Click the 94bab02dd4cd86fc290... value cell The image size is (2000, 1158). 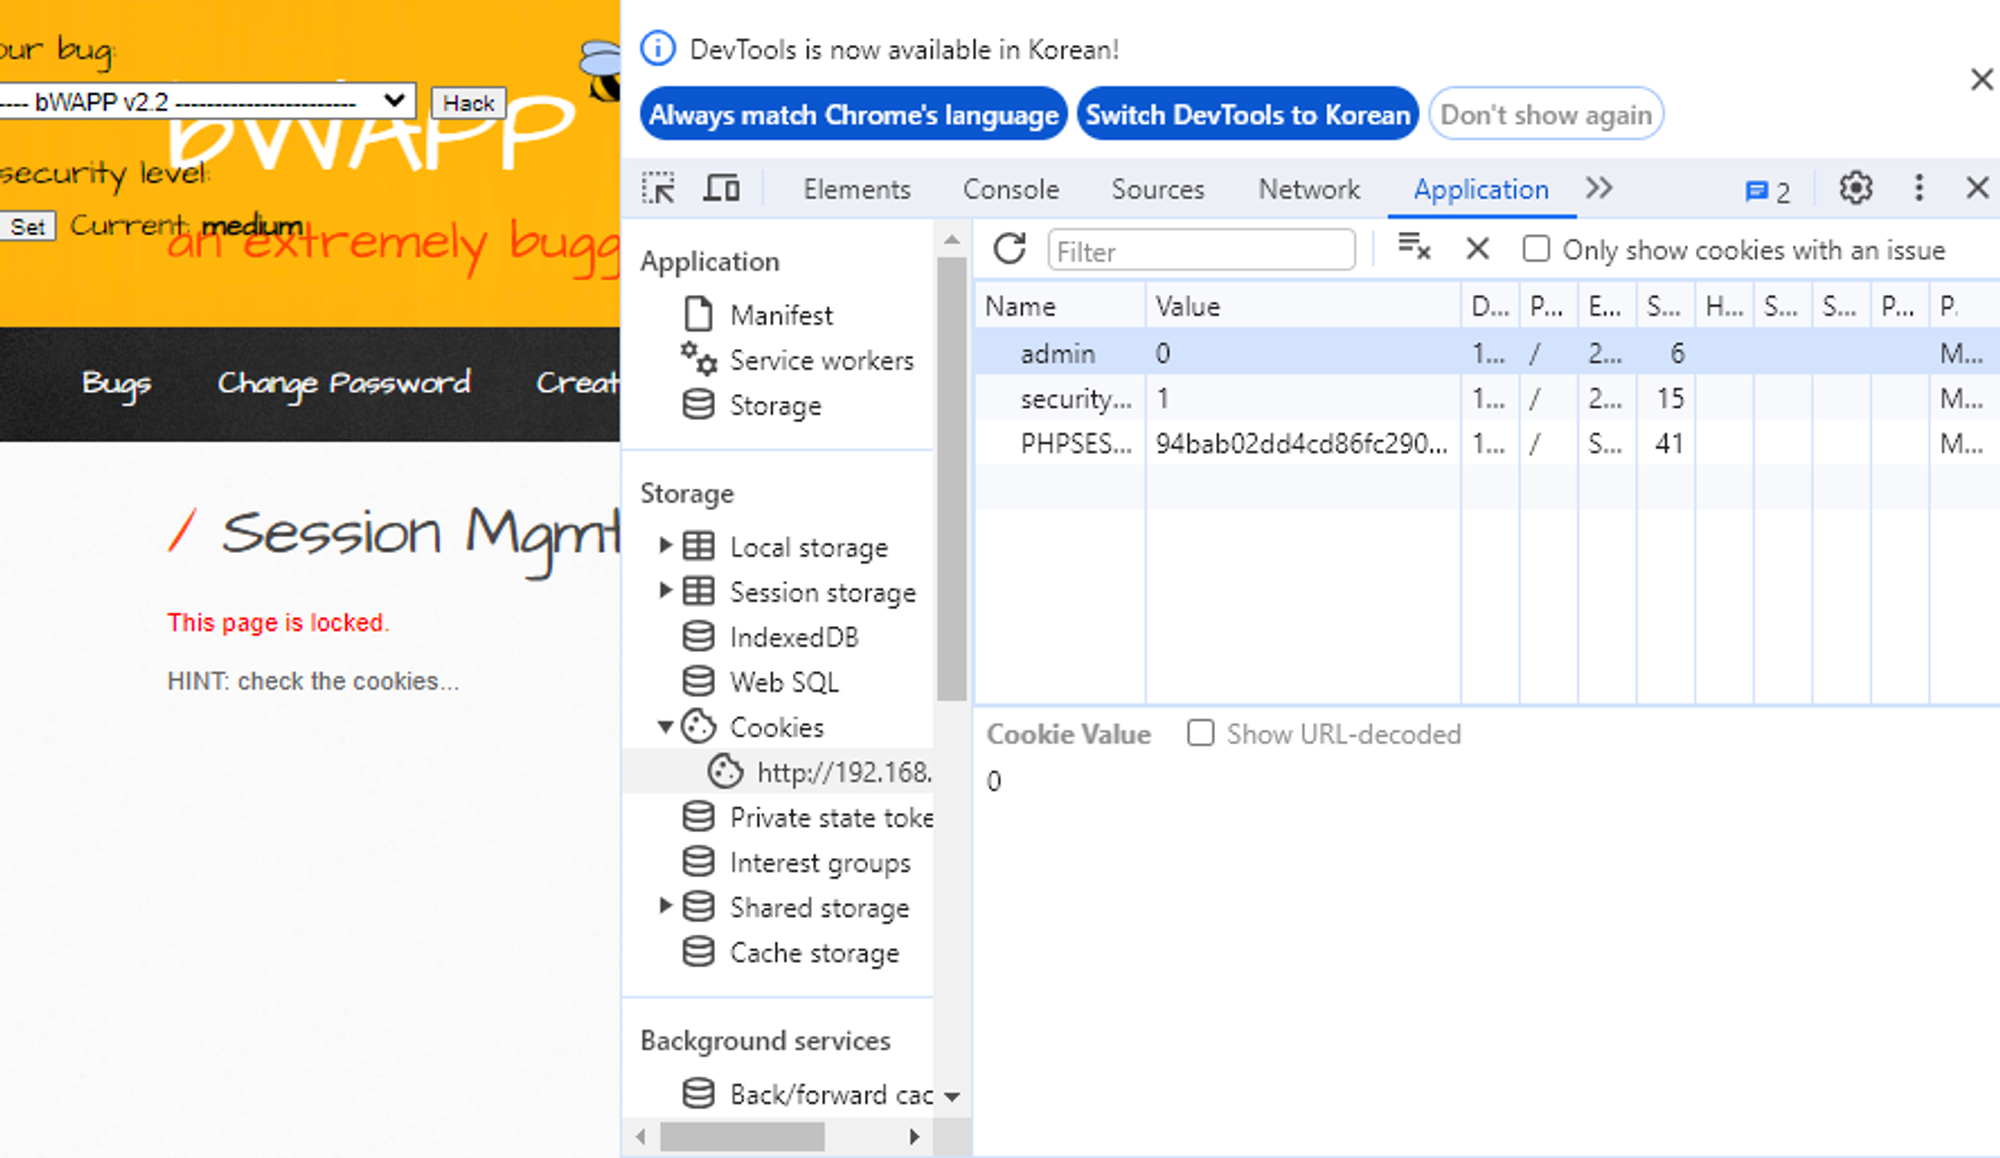coord(1302,443)
